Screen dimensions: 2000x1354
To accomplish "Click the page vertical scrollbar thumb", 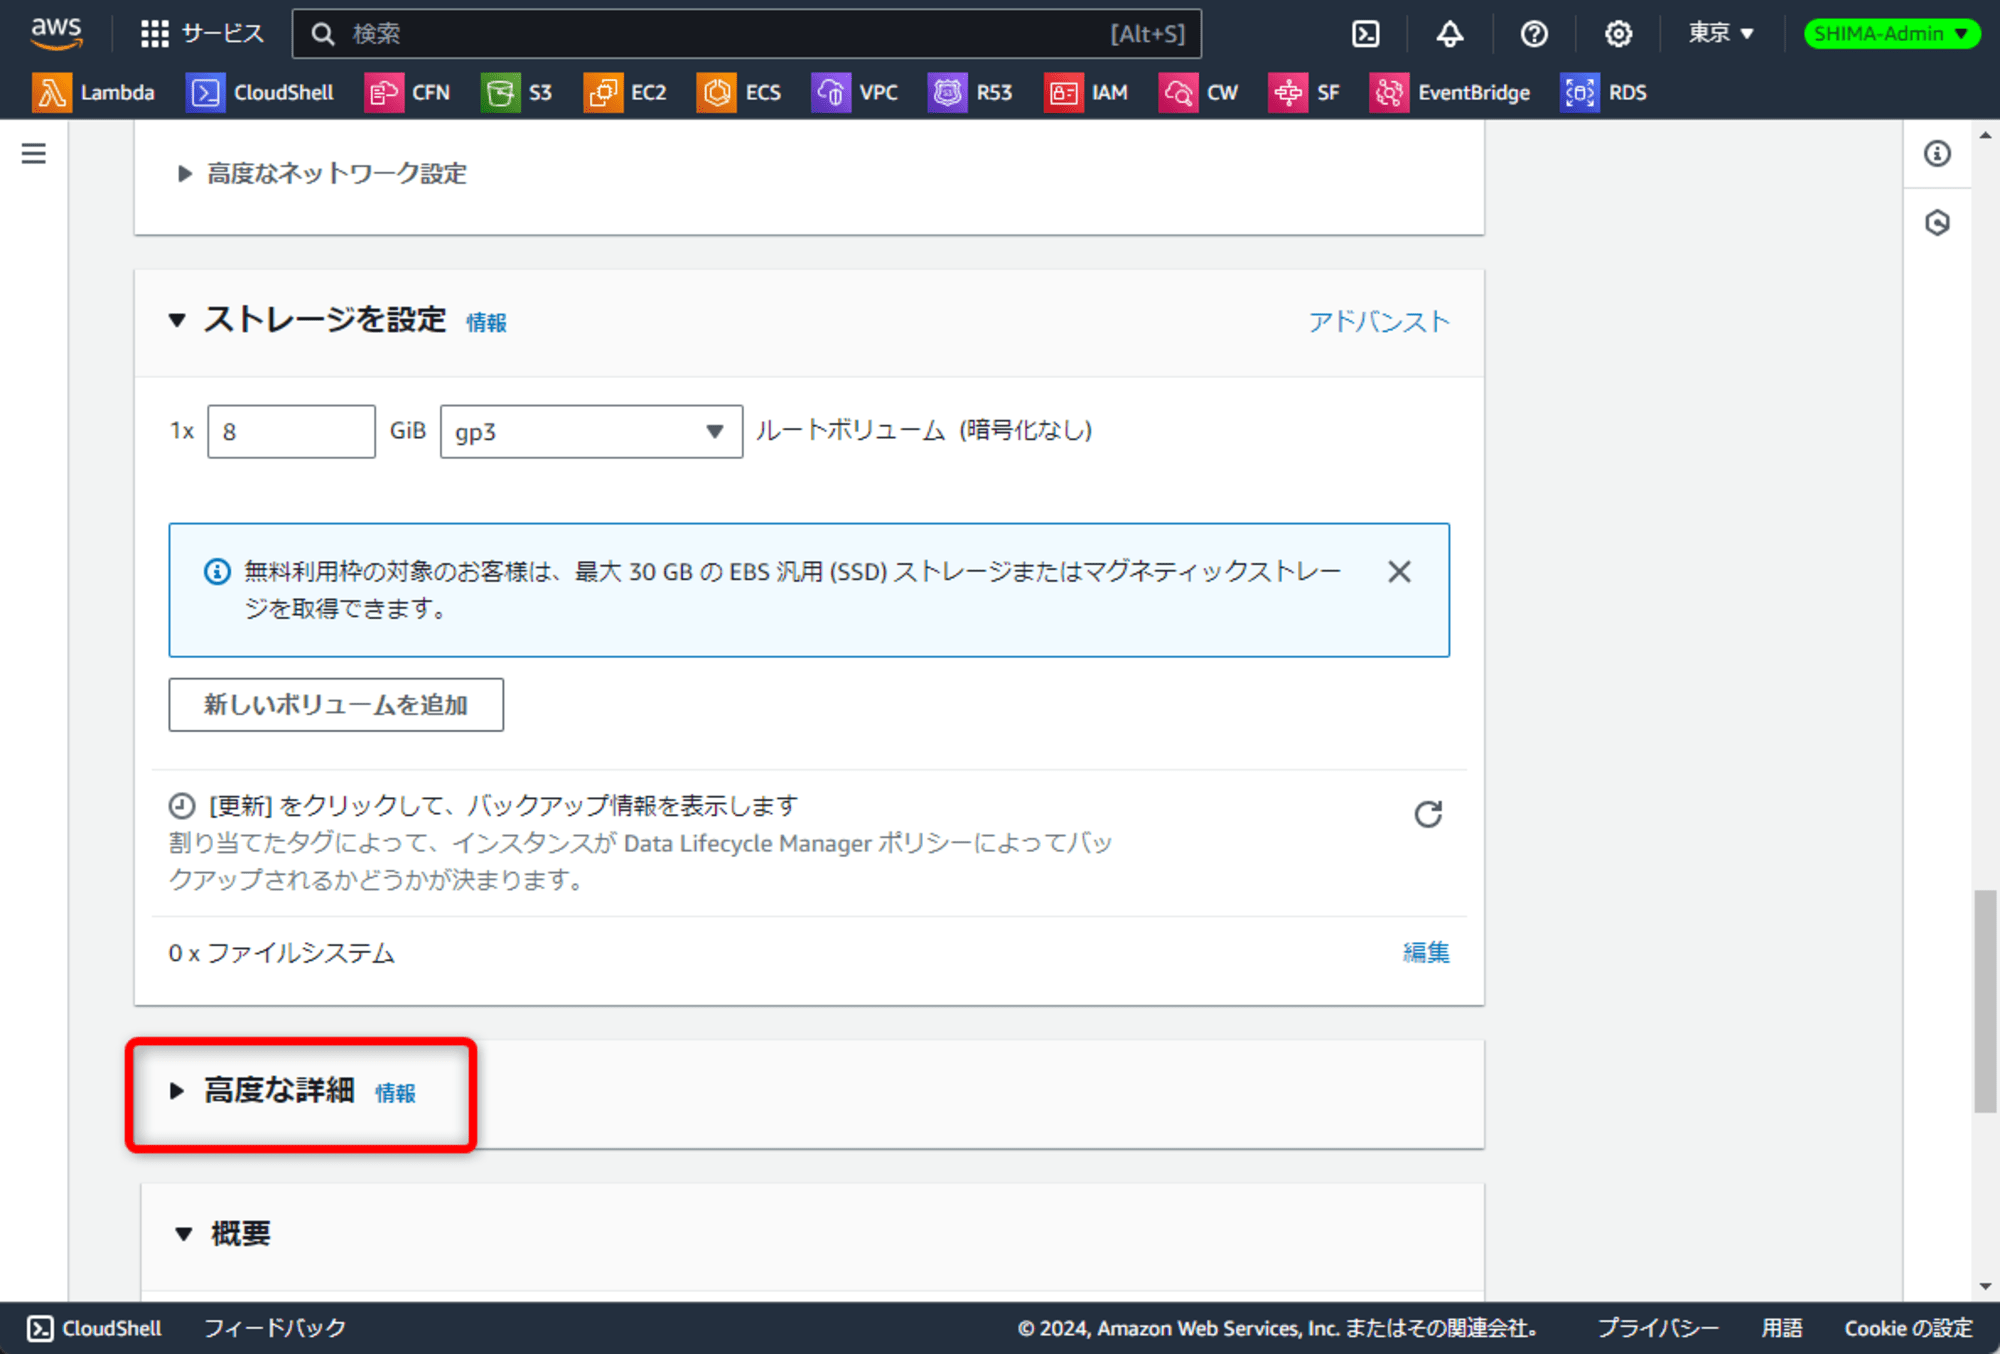I will 1984,1001.
